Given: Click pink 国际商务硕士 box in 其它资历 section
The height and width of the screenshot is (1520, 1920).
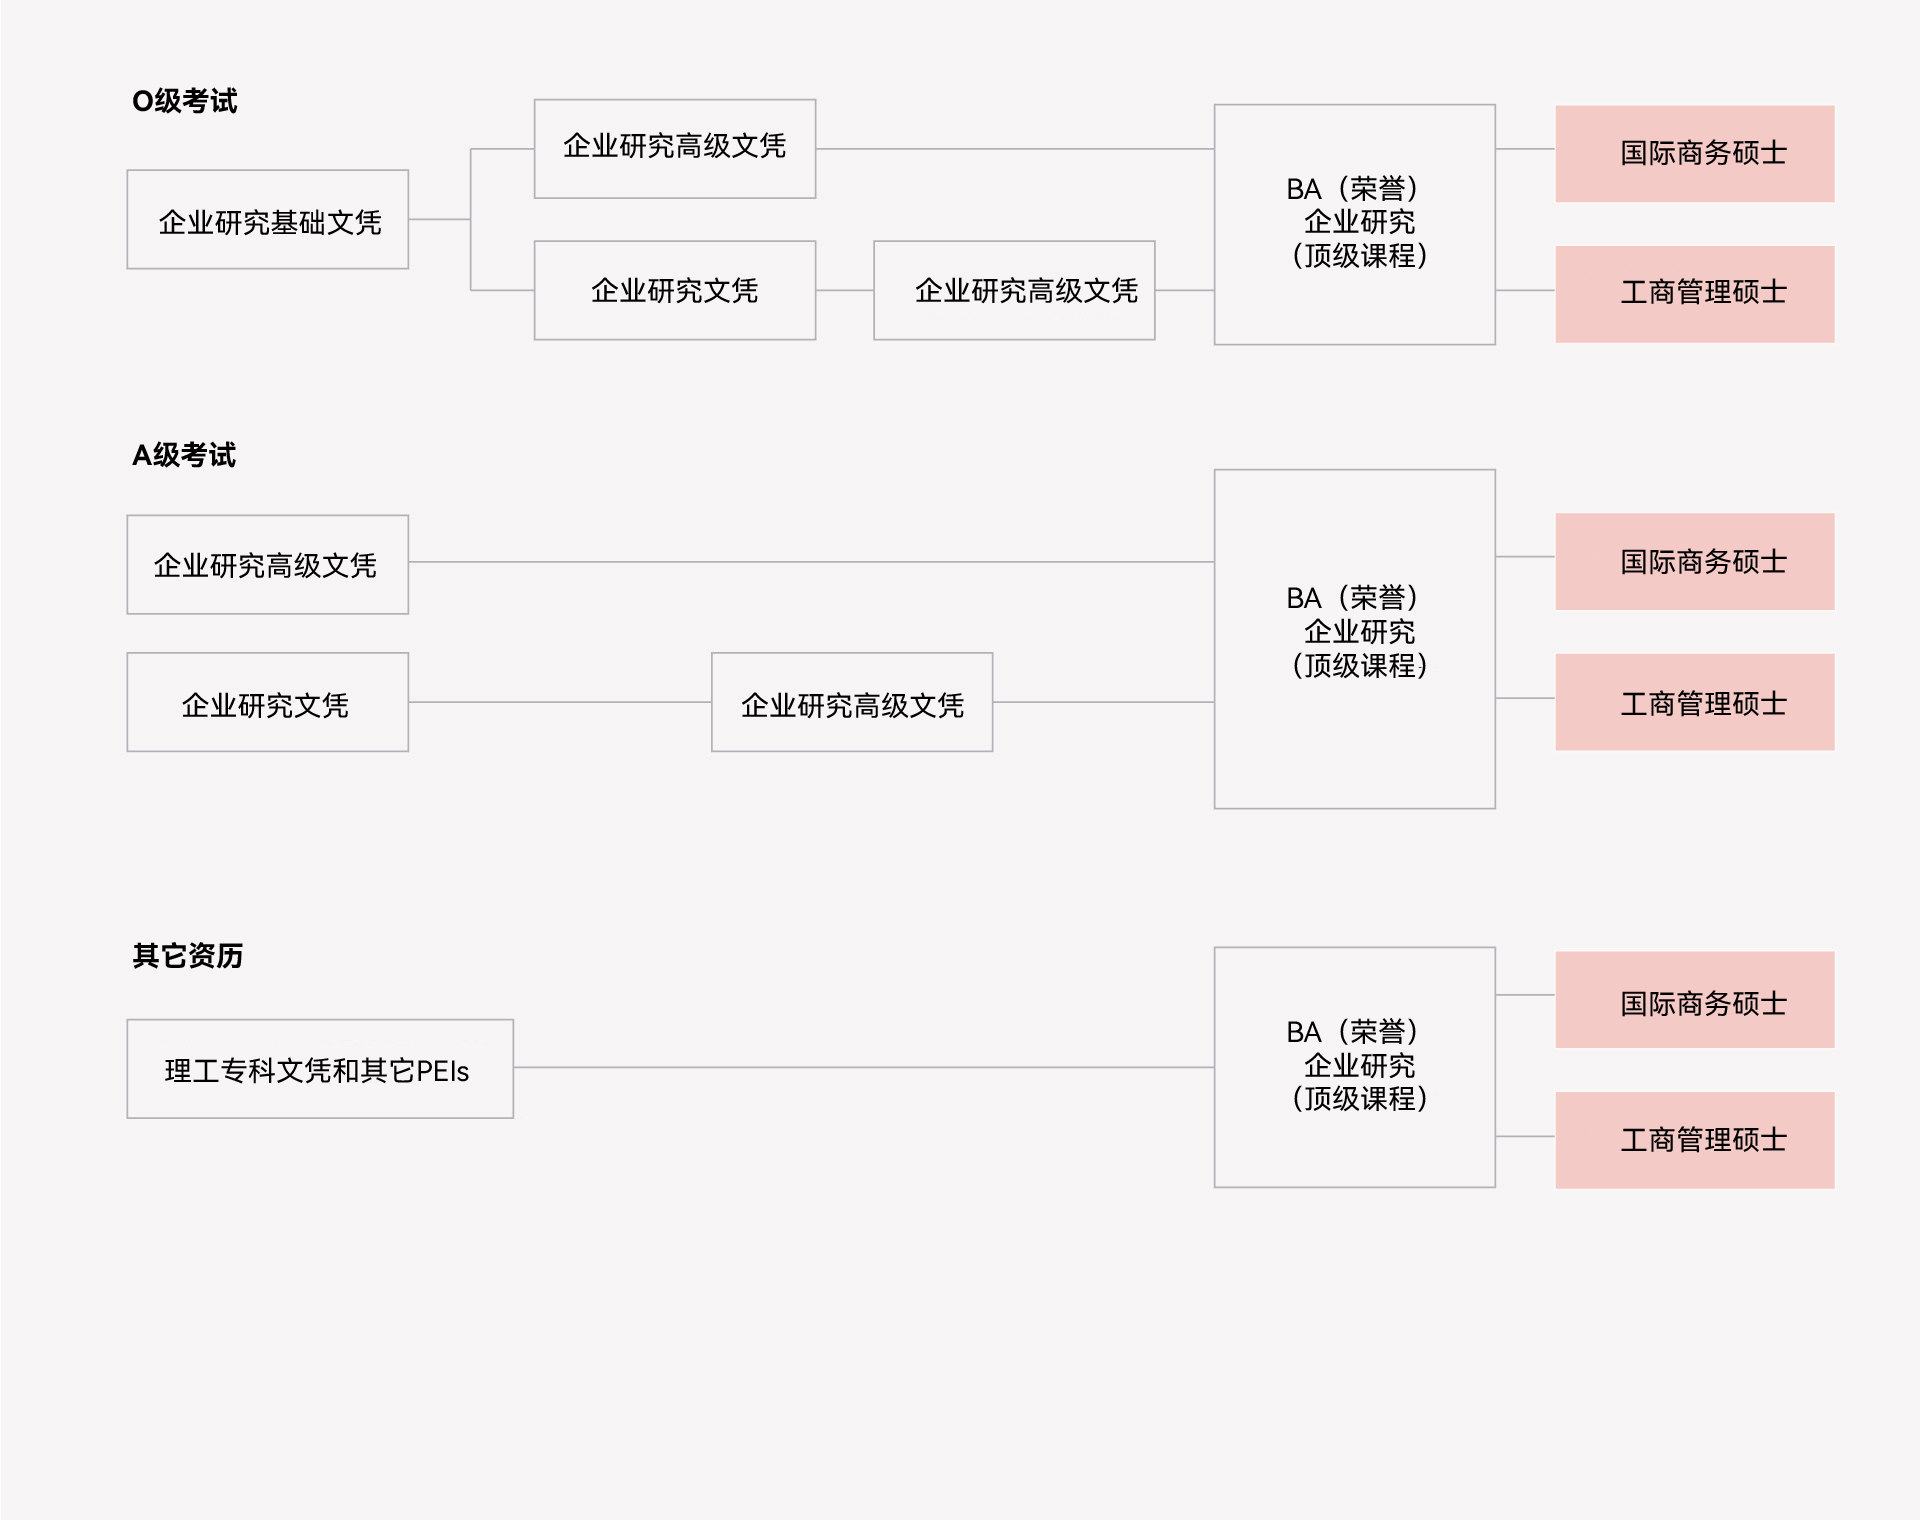Looking at the screenshot, I should (x=1695, y=1000).
